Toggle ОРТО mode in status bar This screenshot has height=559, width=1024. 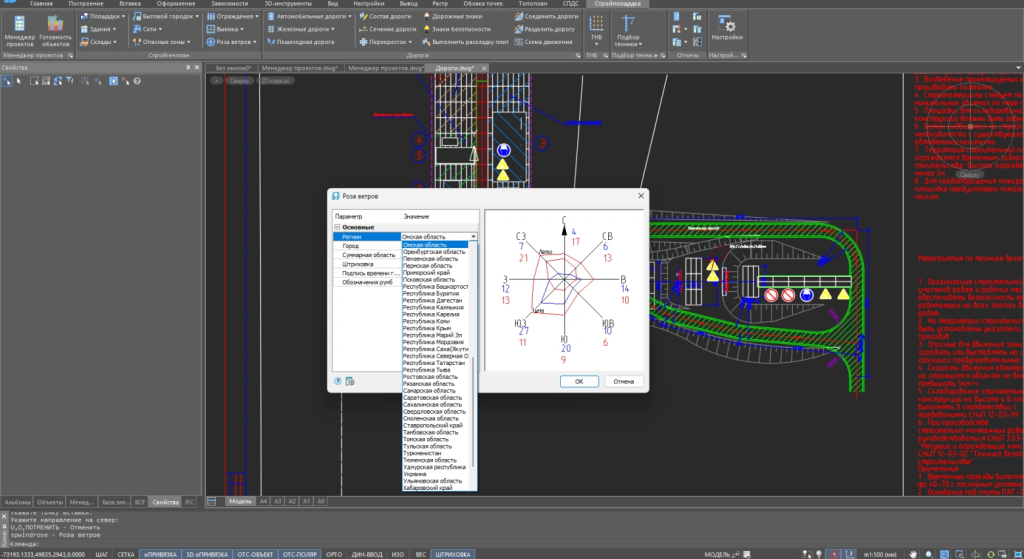335,553
